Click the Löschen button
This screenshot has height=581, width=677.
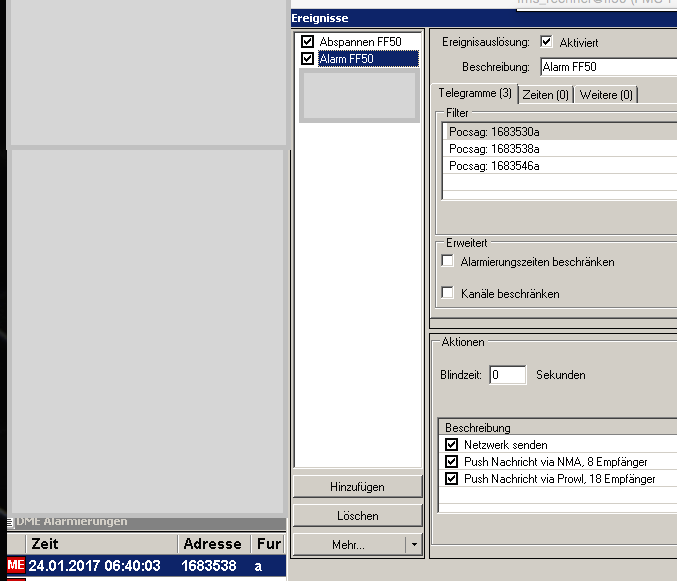[357, 516]
